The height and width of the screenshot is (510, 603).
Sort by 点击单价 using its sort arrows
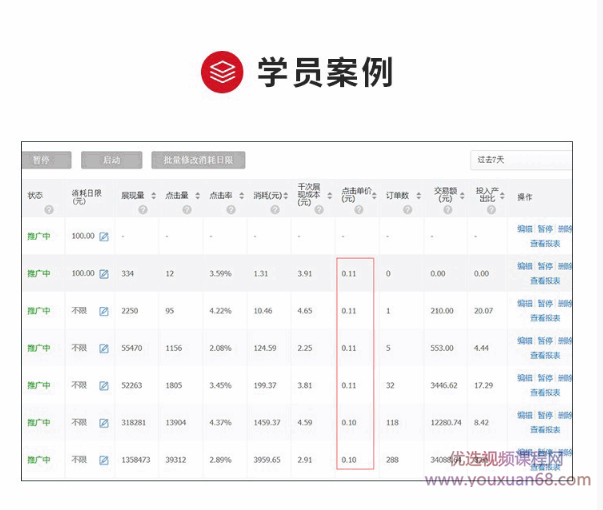pyautogui.click(x=374, y=196)
